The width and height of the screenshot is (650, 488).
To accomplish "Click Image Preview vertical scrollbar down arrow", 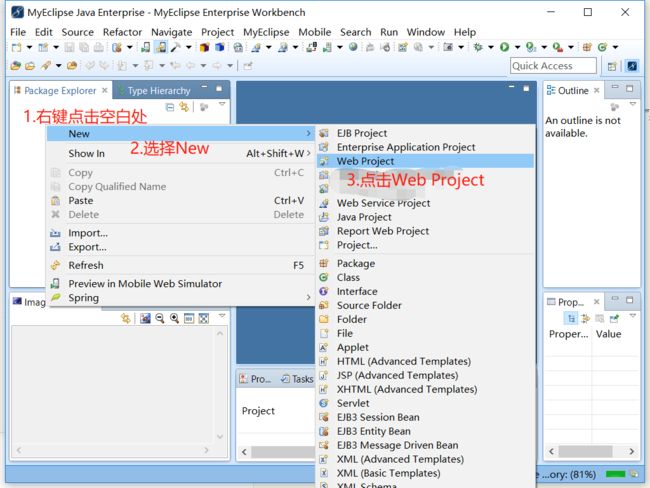I will (x=220, y=437).
